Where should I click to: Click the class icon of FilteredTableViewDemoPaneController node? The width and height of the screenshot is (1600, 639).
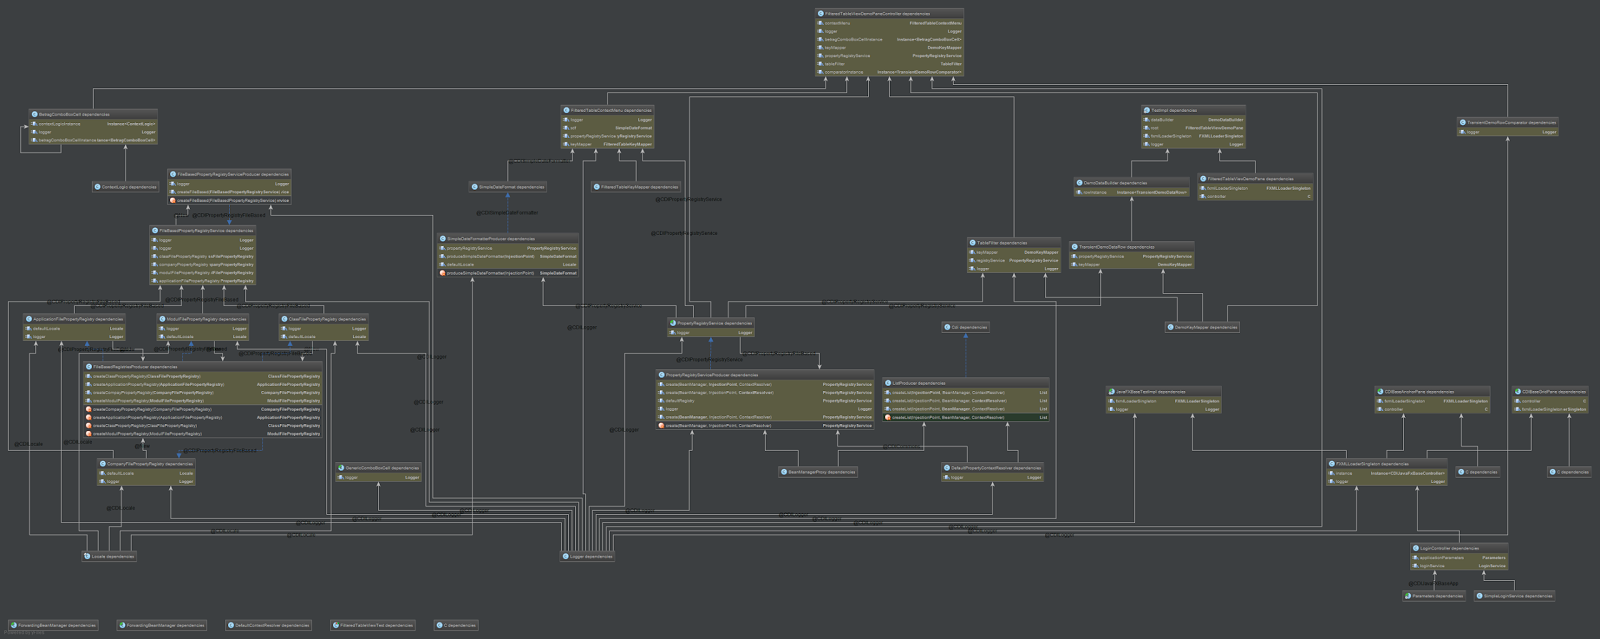click(x=821, y=14)
